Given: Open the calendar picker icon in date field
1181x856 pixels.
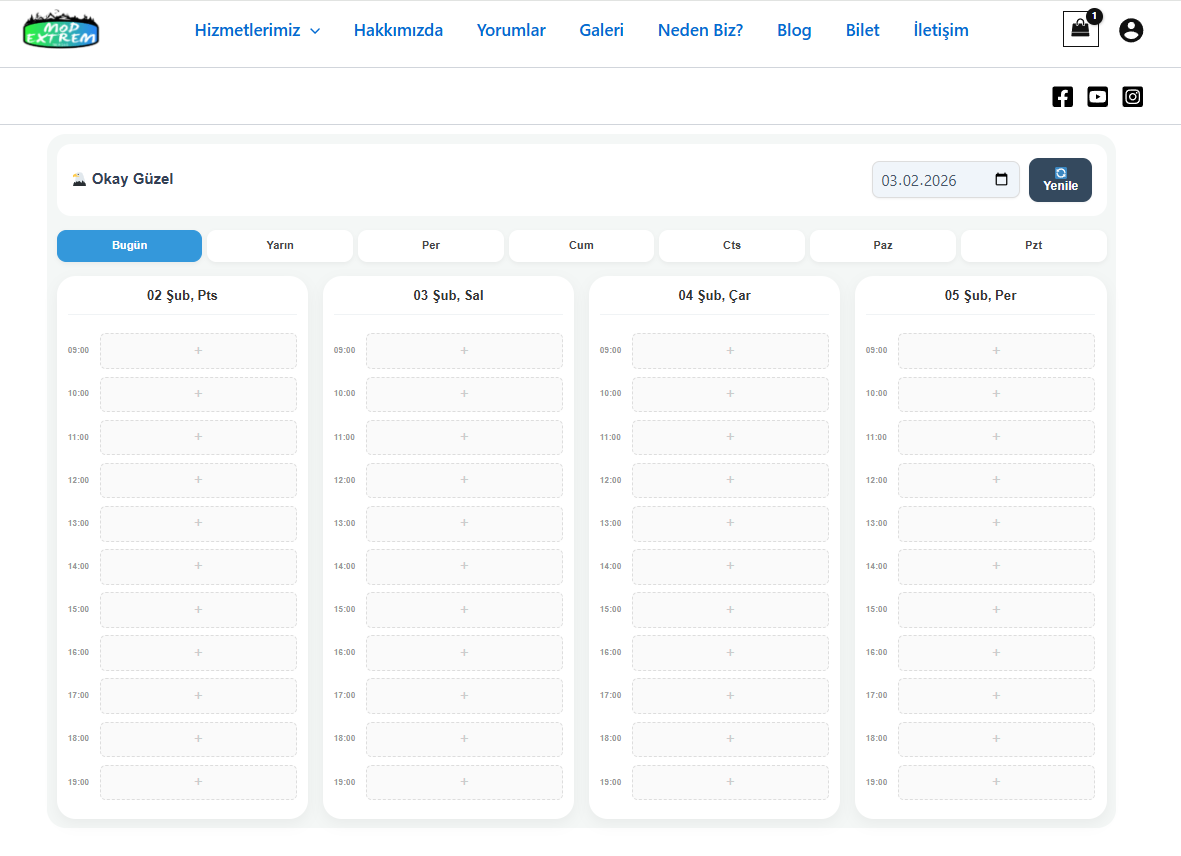Looking at the screenshot, I should click(x=1001, y=180).
